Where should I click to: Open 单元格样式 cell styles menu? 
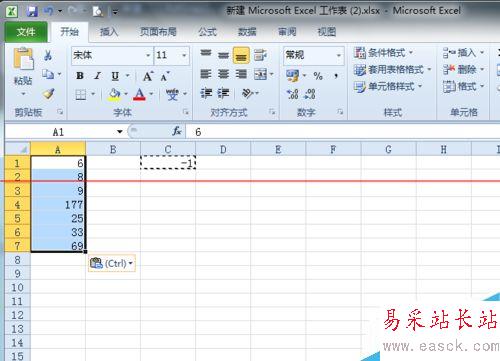click(388, 87)
